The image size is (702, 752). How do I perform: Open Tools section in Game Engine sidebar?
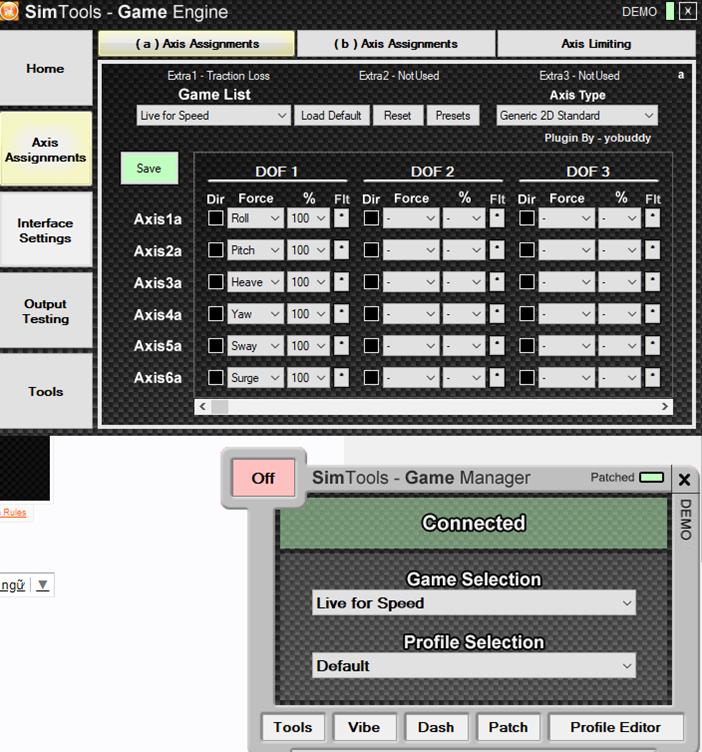coord(46,391)
